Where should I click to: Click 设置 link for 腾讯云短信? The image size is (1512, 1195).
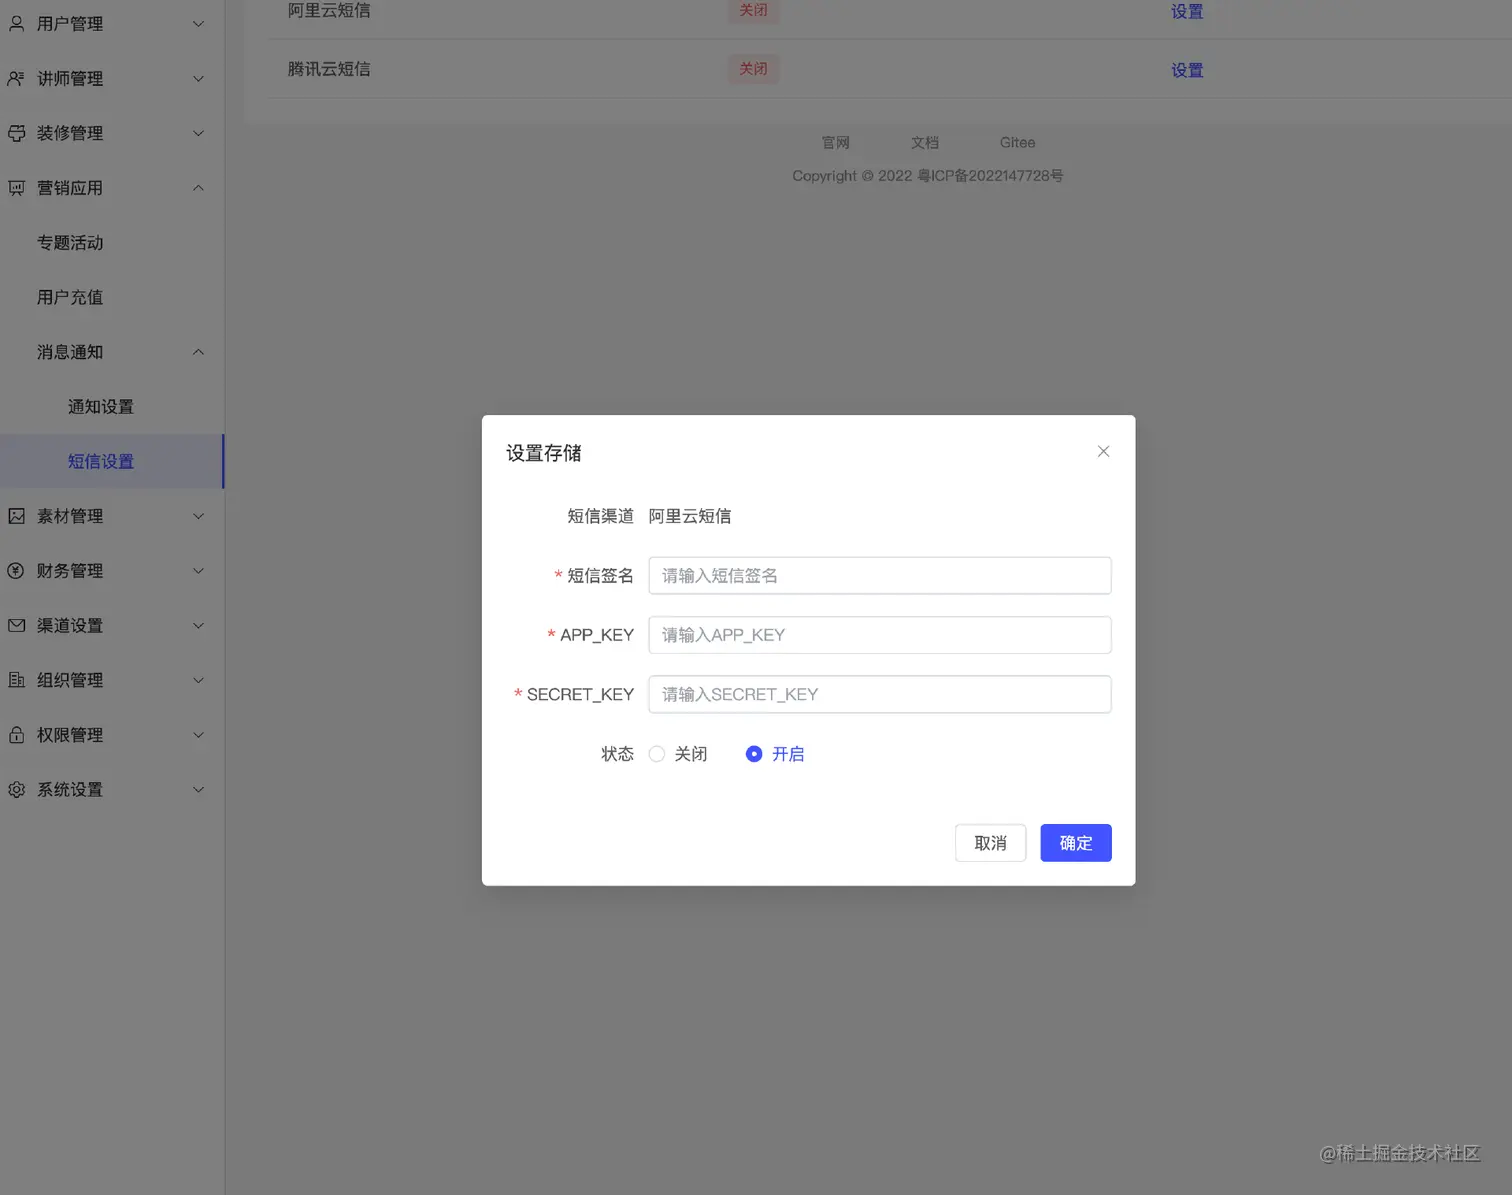tap(1187, 70)
